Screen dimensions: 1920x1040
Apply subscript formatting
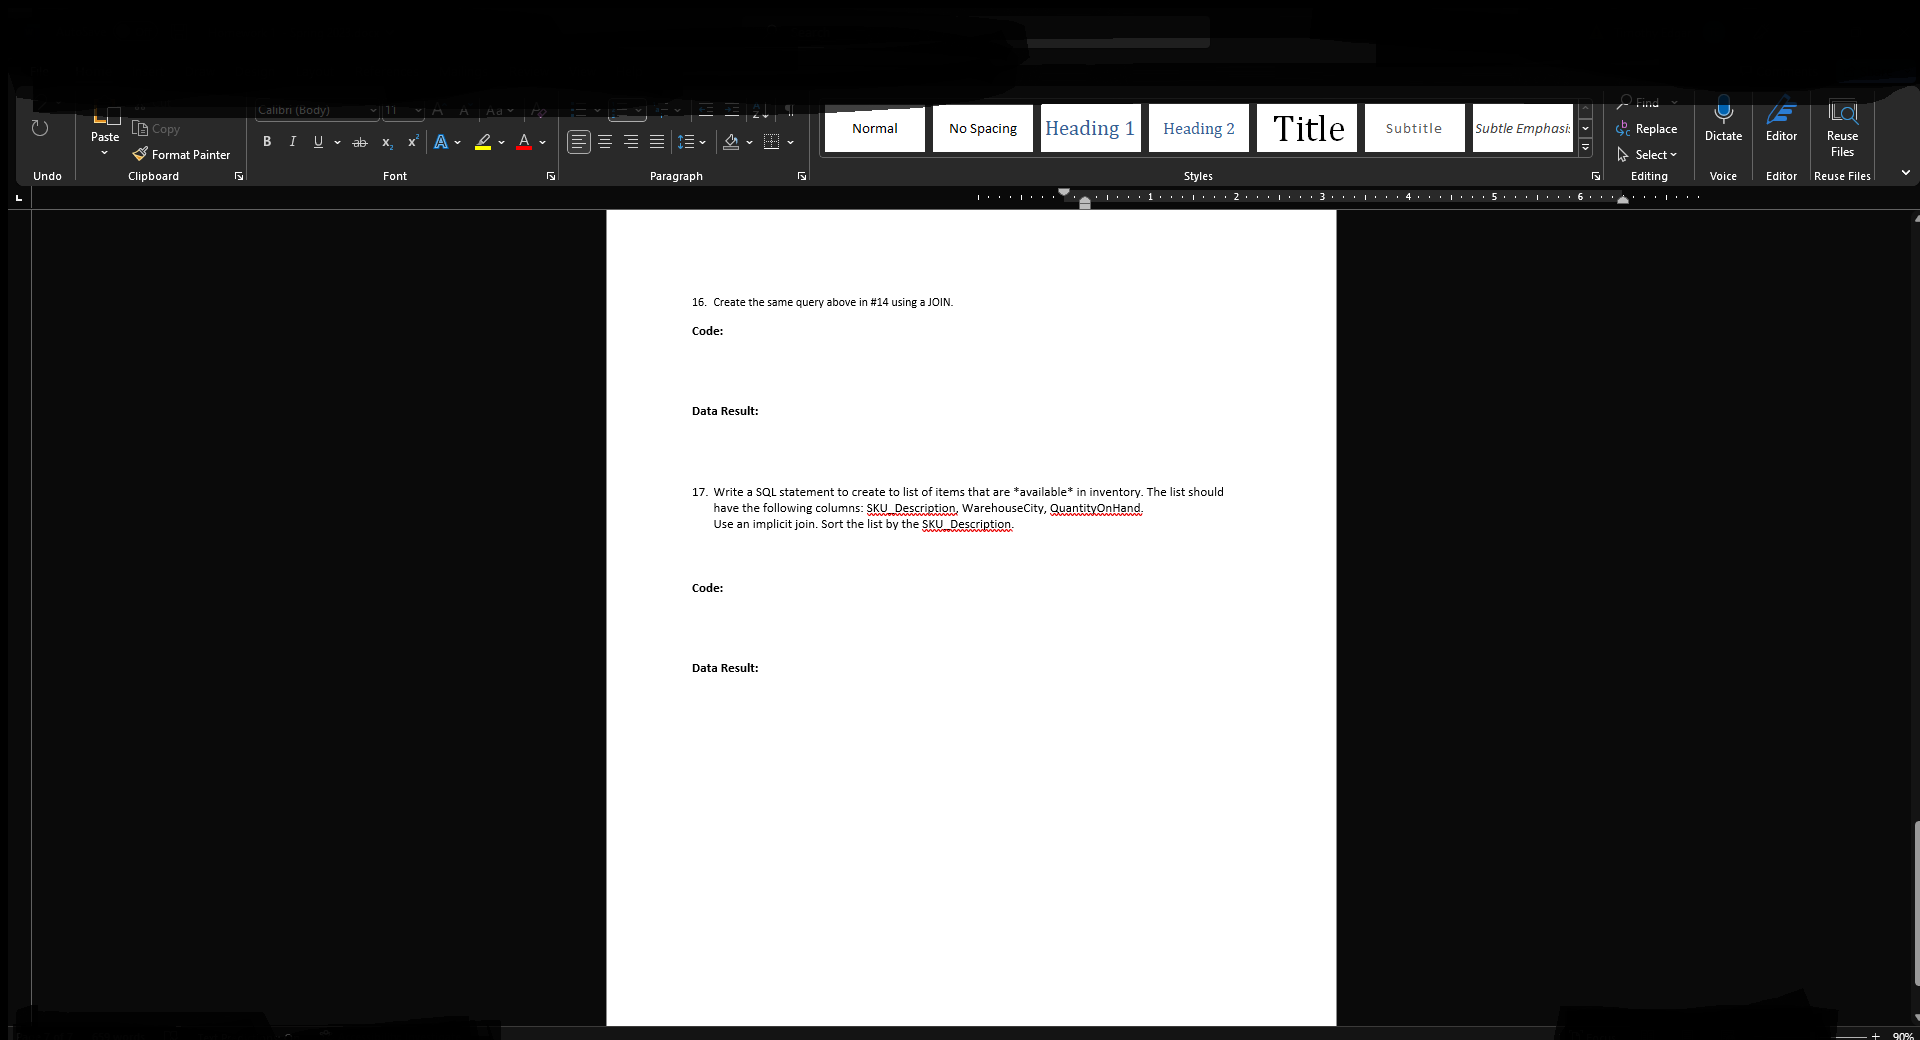pos(387,142)
